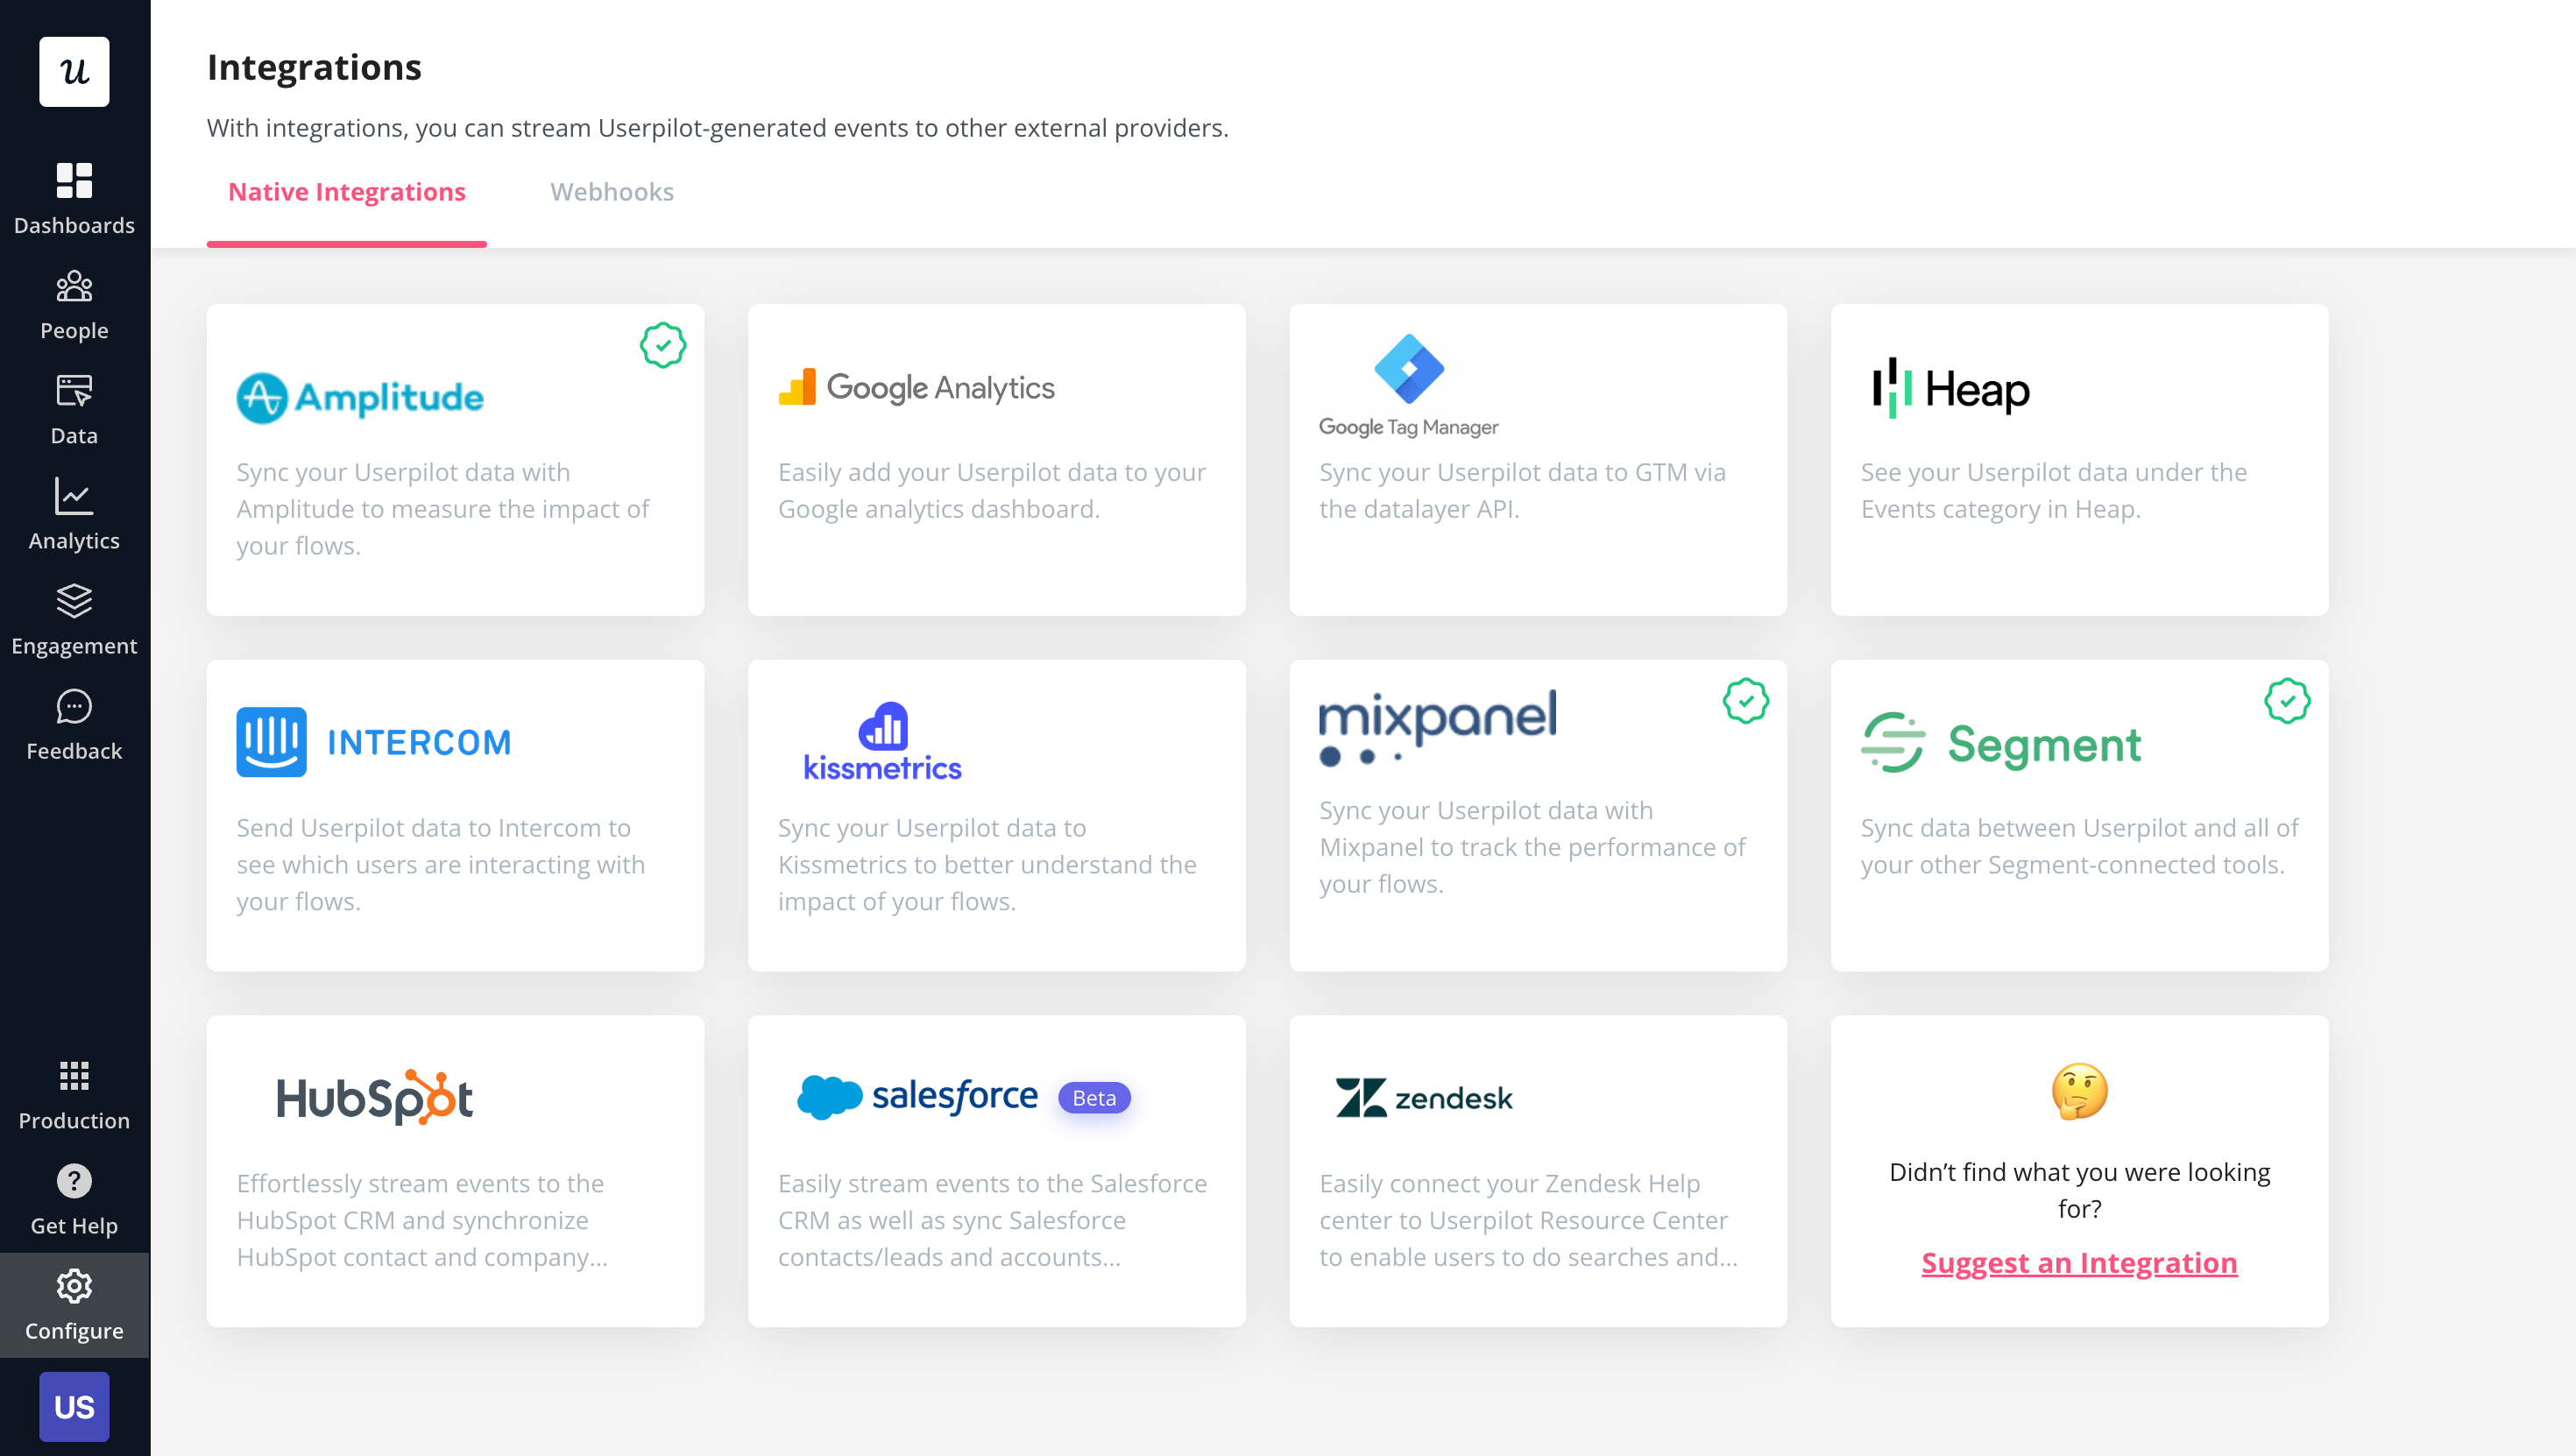Toggle the Amplitude integration checkmark
This screenshot has width=2576, height=1456.
pyautogui.click(x=663, y=347)
